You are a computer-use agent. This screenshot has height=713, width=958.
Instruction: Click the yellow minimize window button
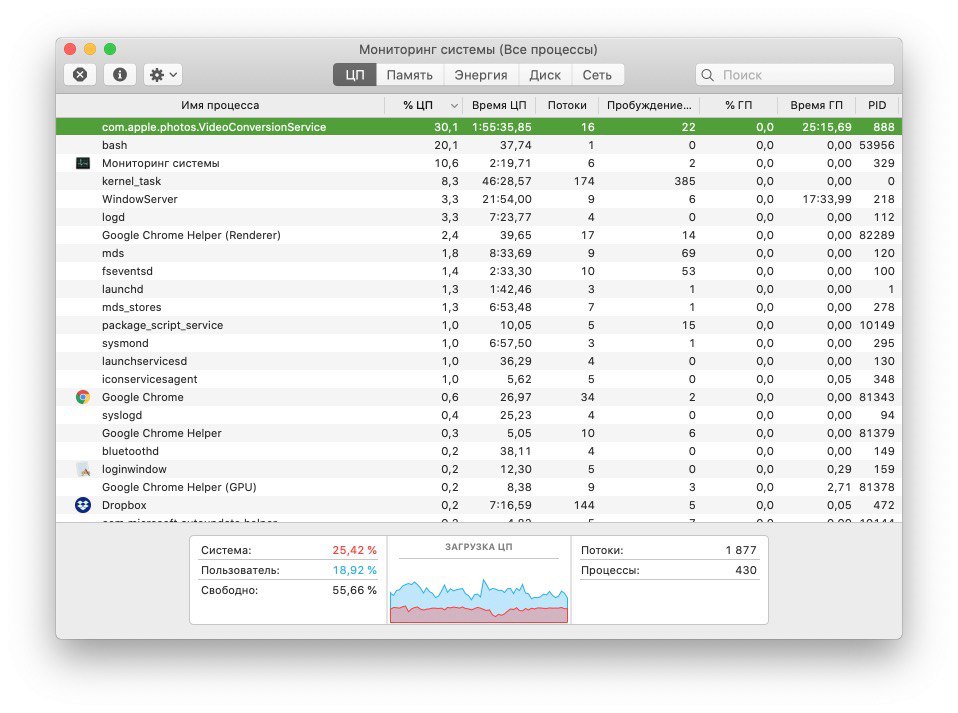point(90,49)
